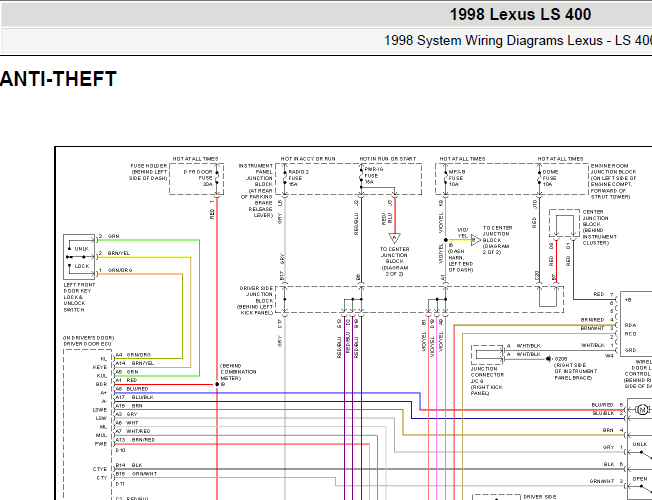Click the 'BRN/WHT 3' wire label
Viewport: 652px width, 500px height.
pos(597,328)
